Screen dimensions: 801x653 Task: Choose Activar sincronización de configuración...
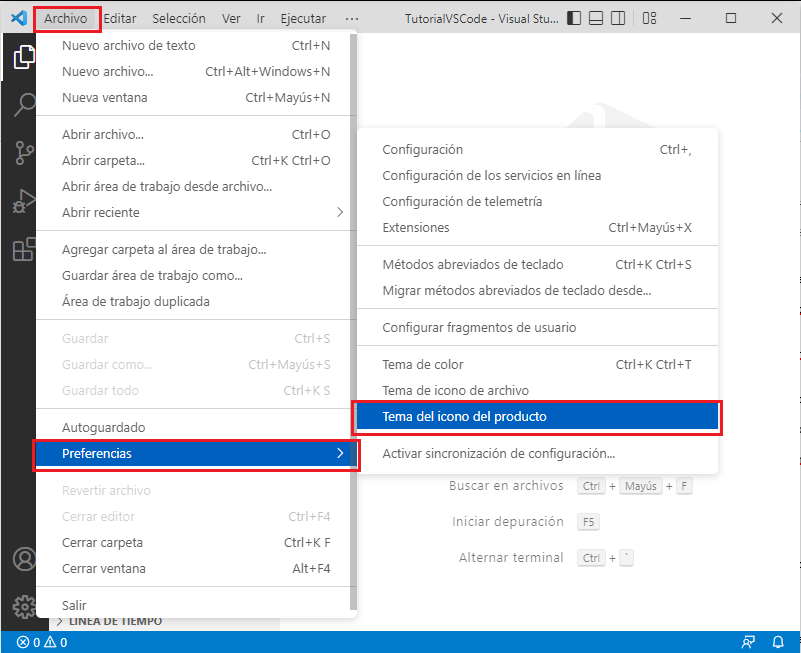tap(537, 454)
